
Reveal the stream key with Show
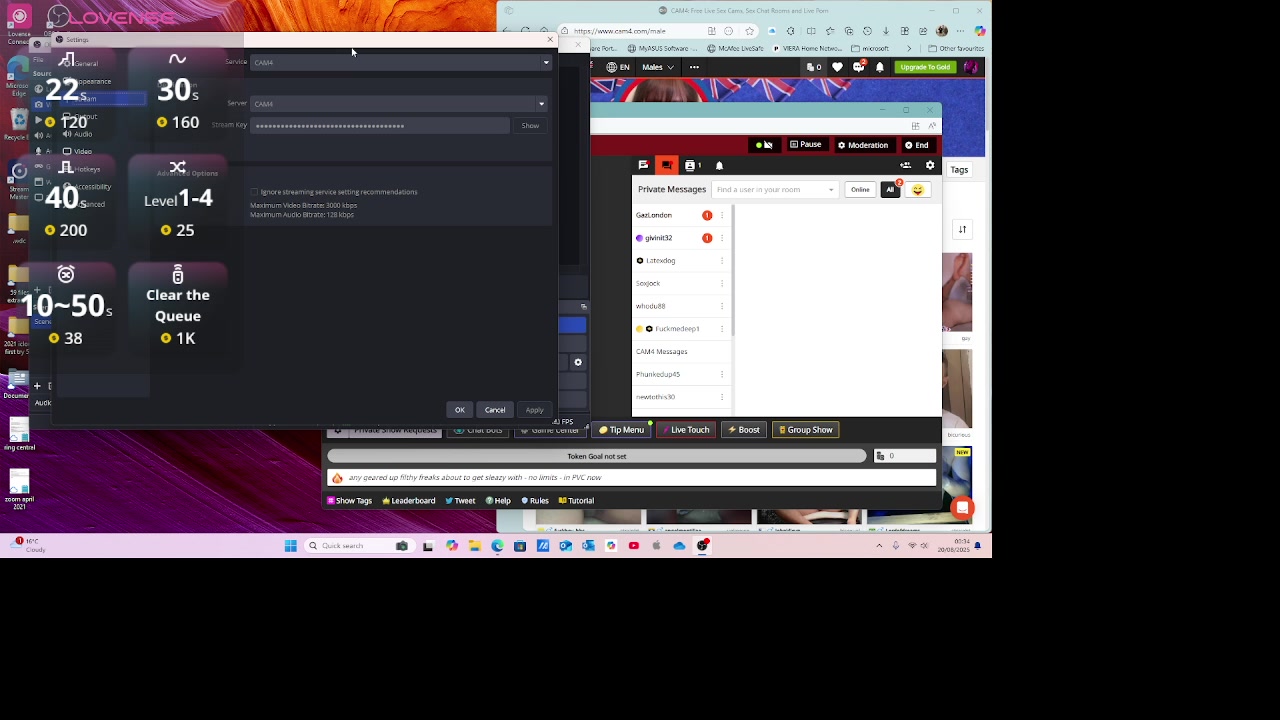[530, 126]
